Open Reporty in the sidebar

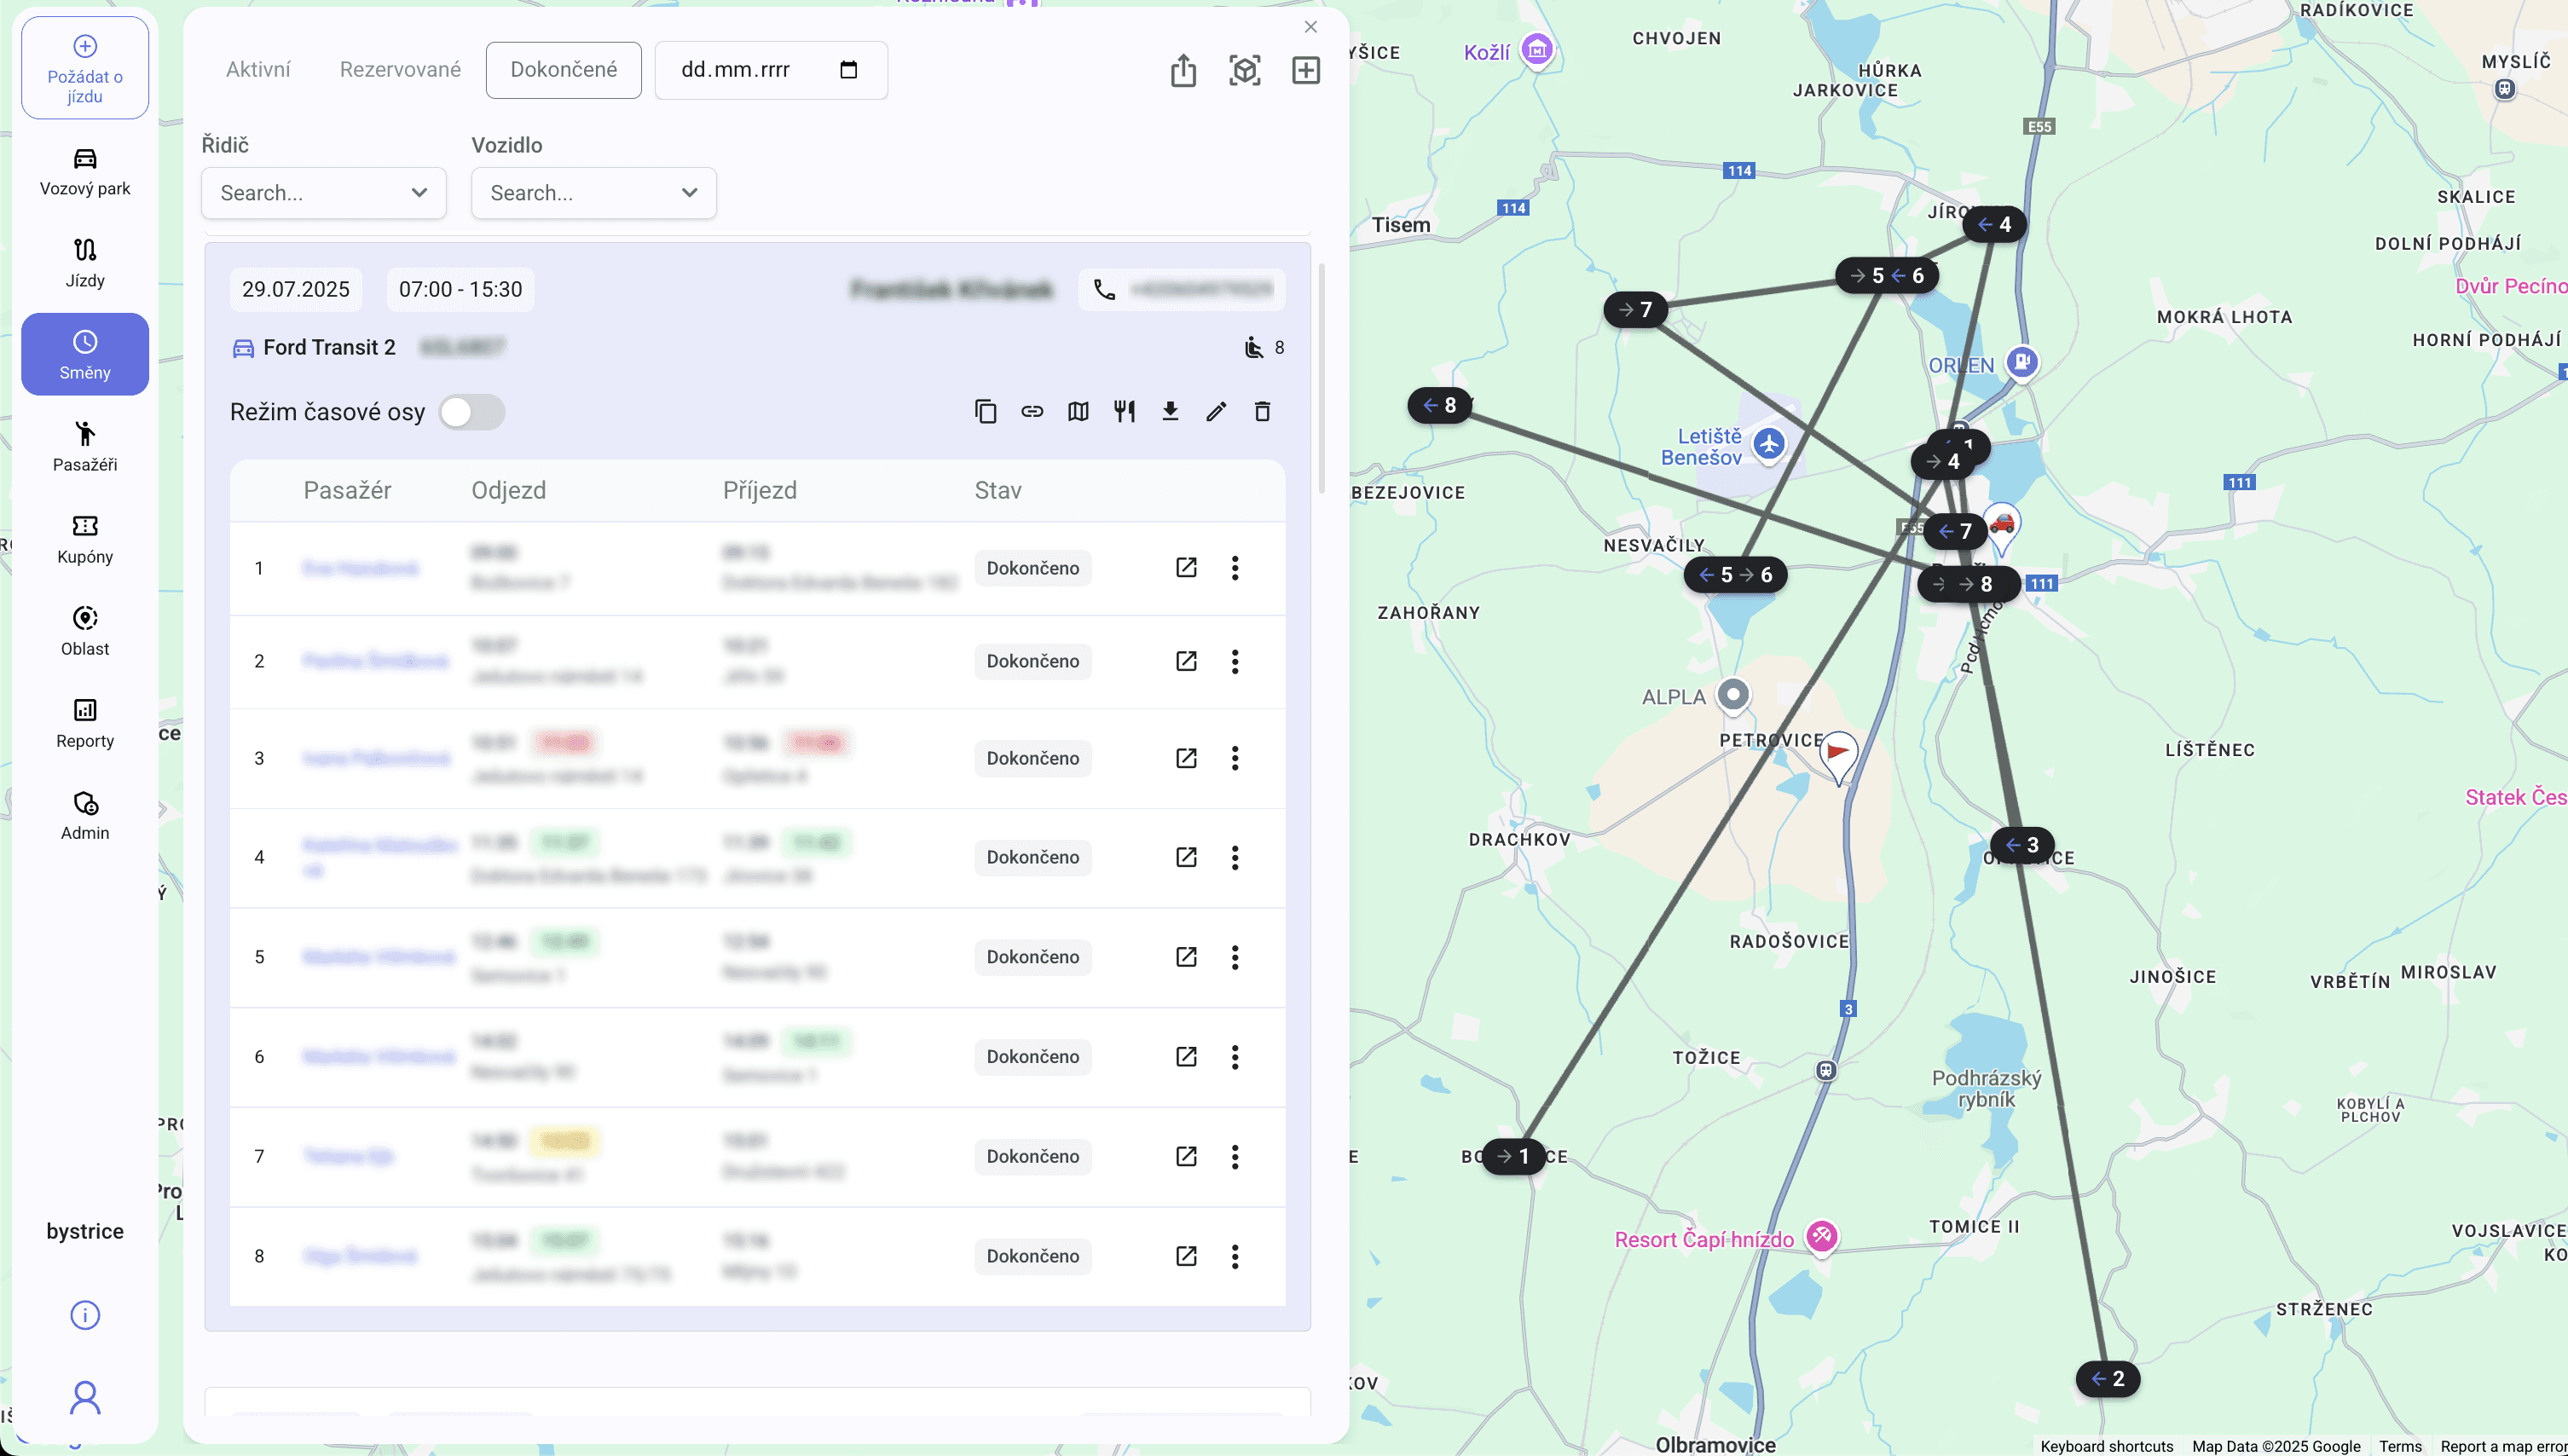click(85, 723)
